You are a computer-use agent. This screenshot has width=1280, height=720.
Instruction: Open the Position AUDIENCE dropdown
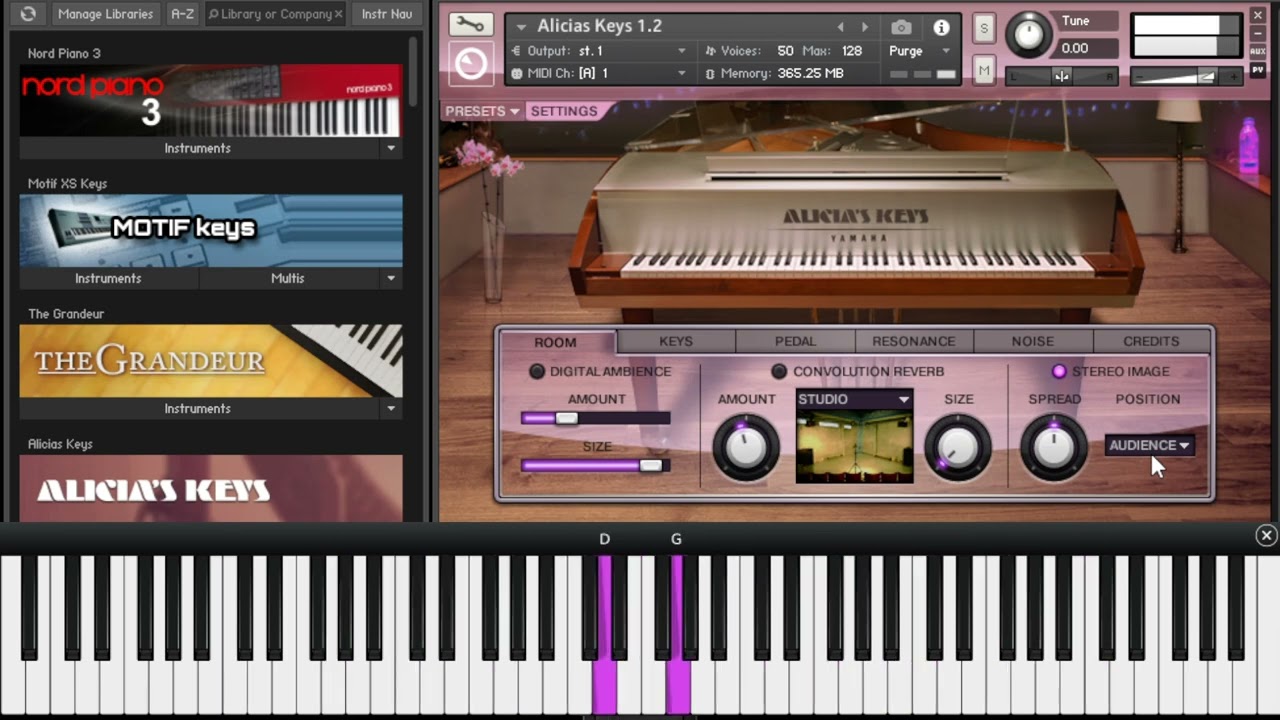click(x=1150, y=445)
